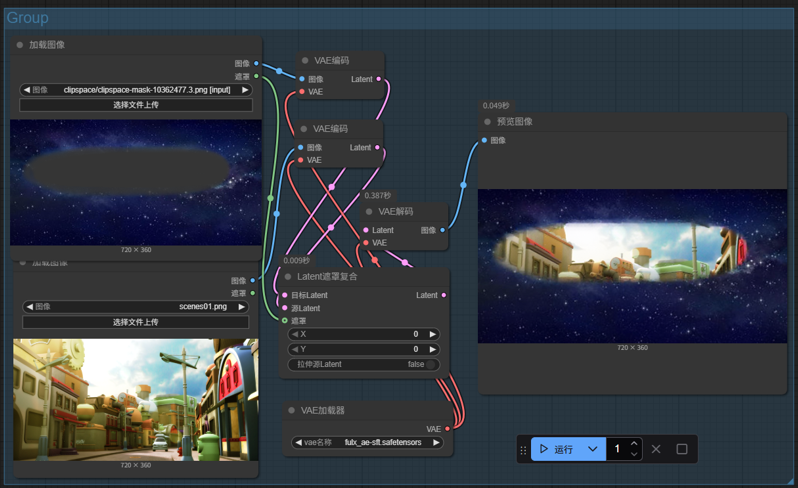798x488 pixels.
Task: Open the scenes01.png image combo list
Action: point(135,307)
